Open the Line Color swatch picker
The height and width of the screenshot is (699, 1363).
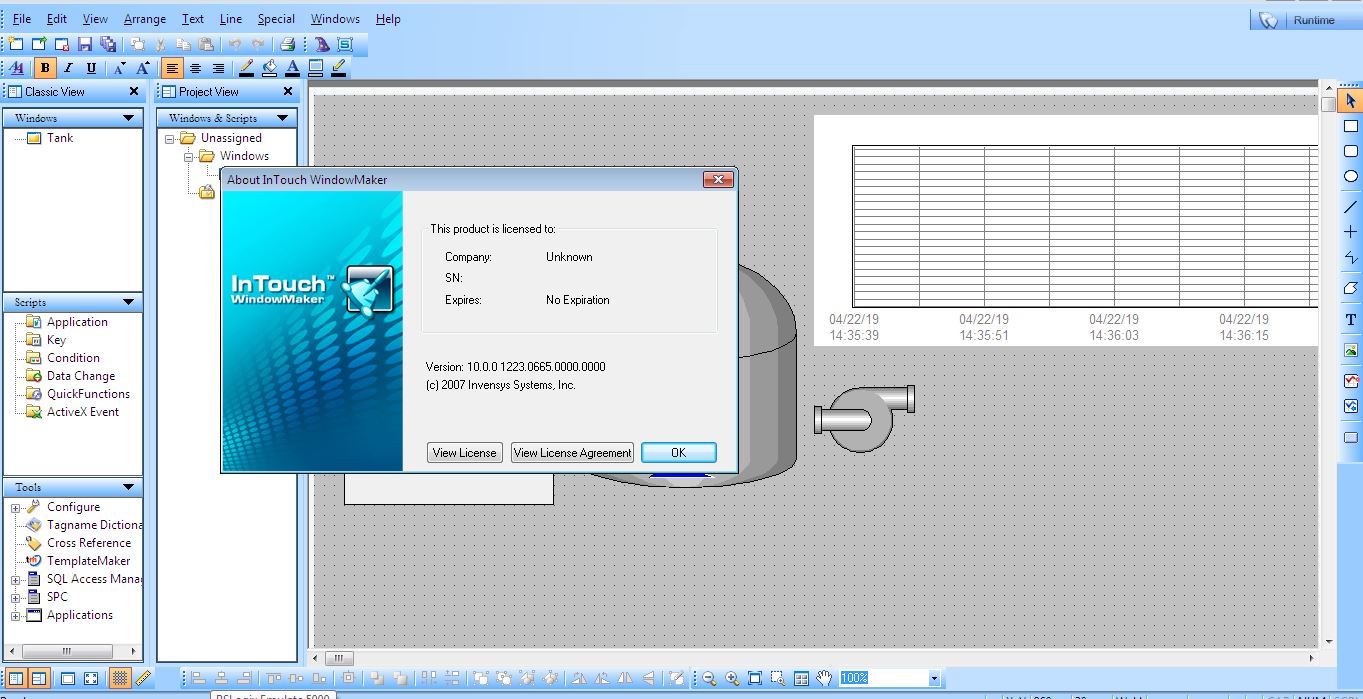247,68
